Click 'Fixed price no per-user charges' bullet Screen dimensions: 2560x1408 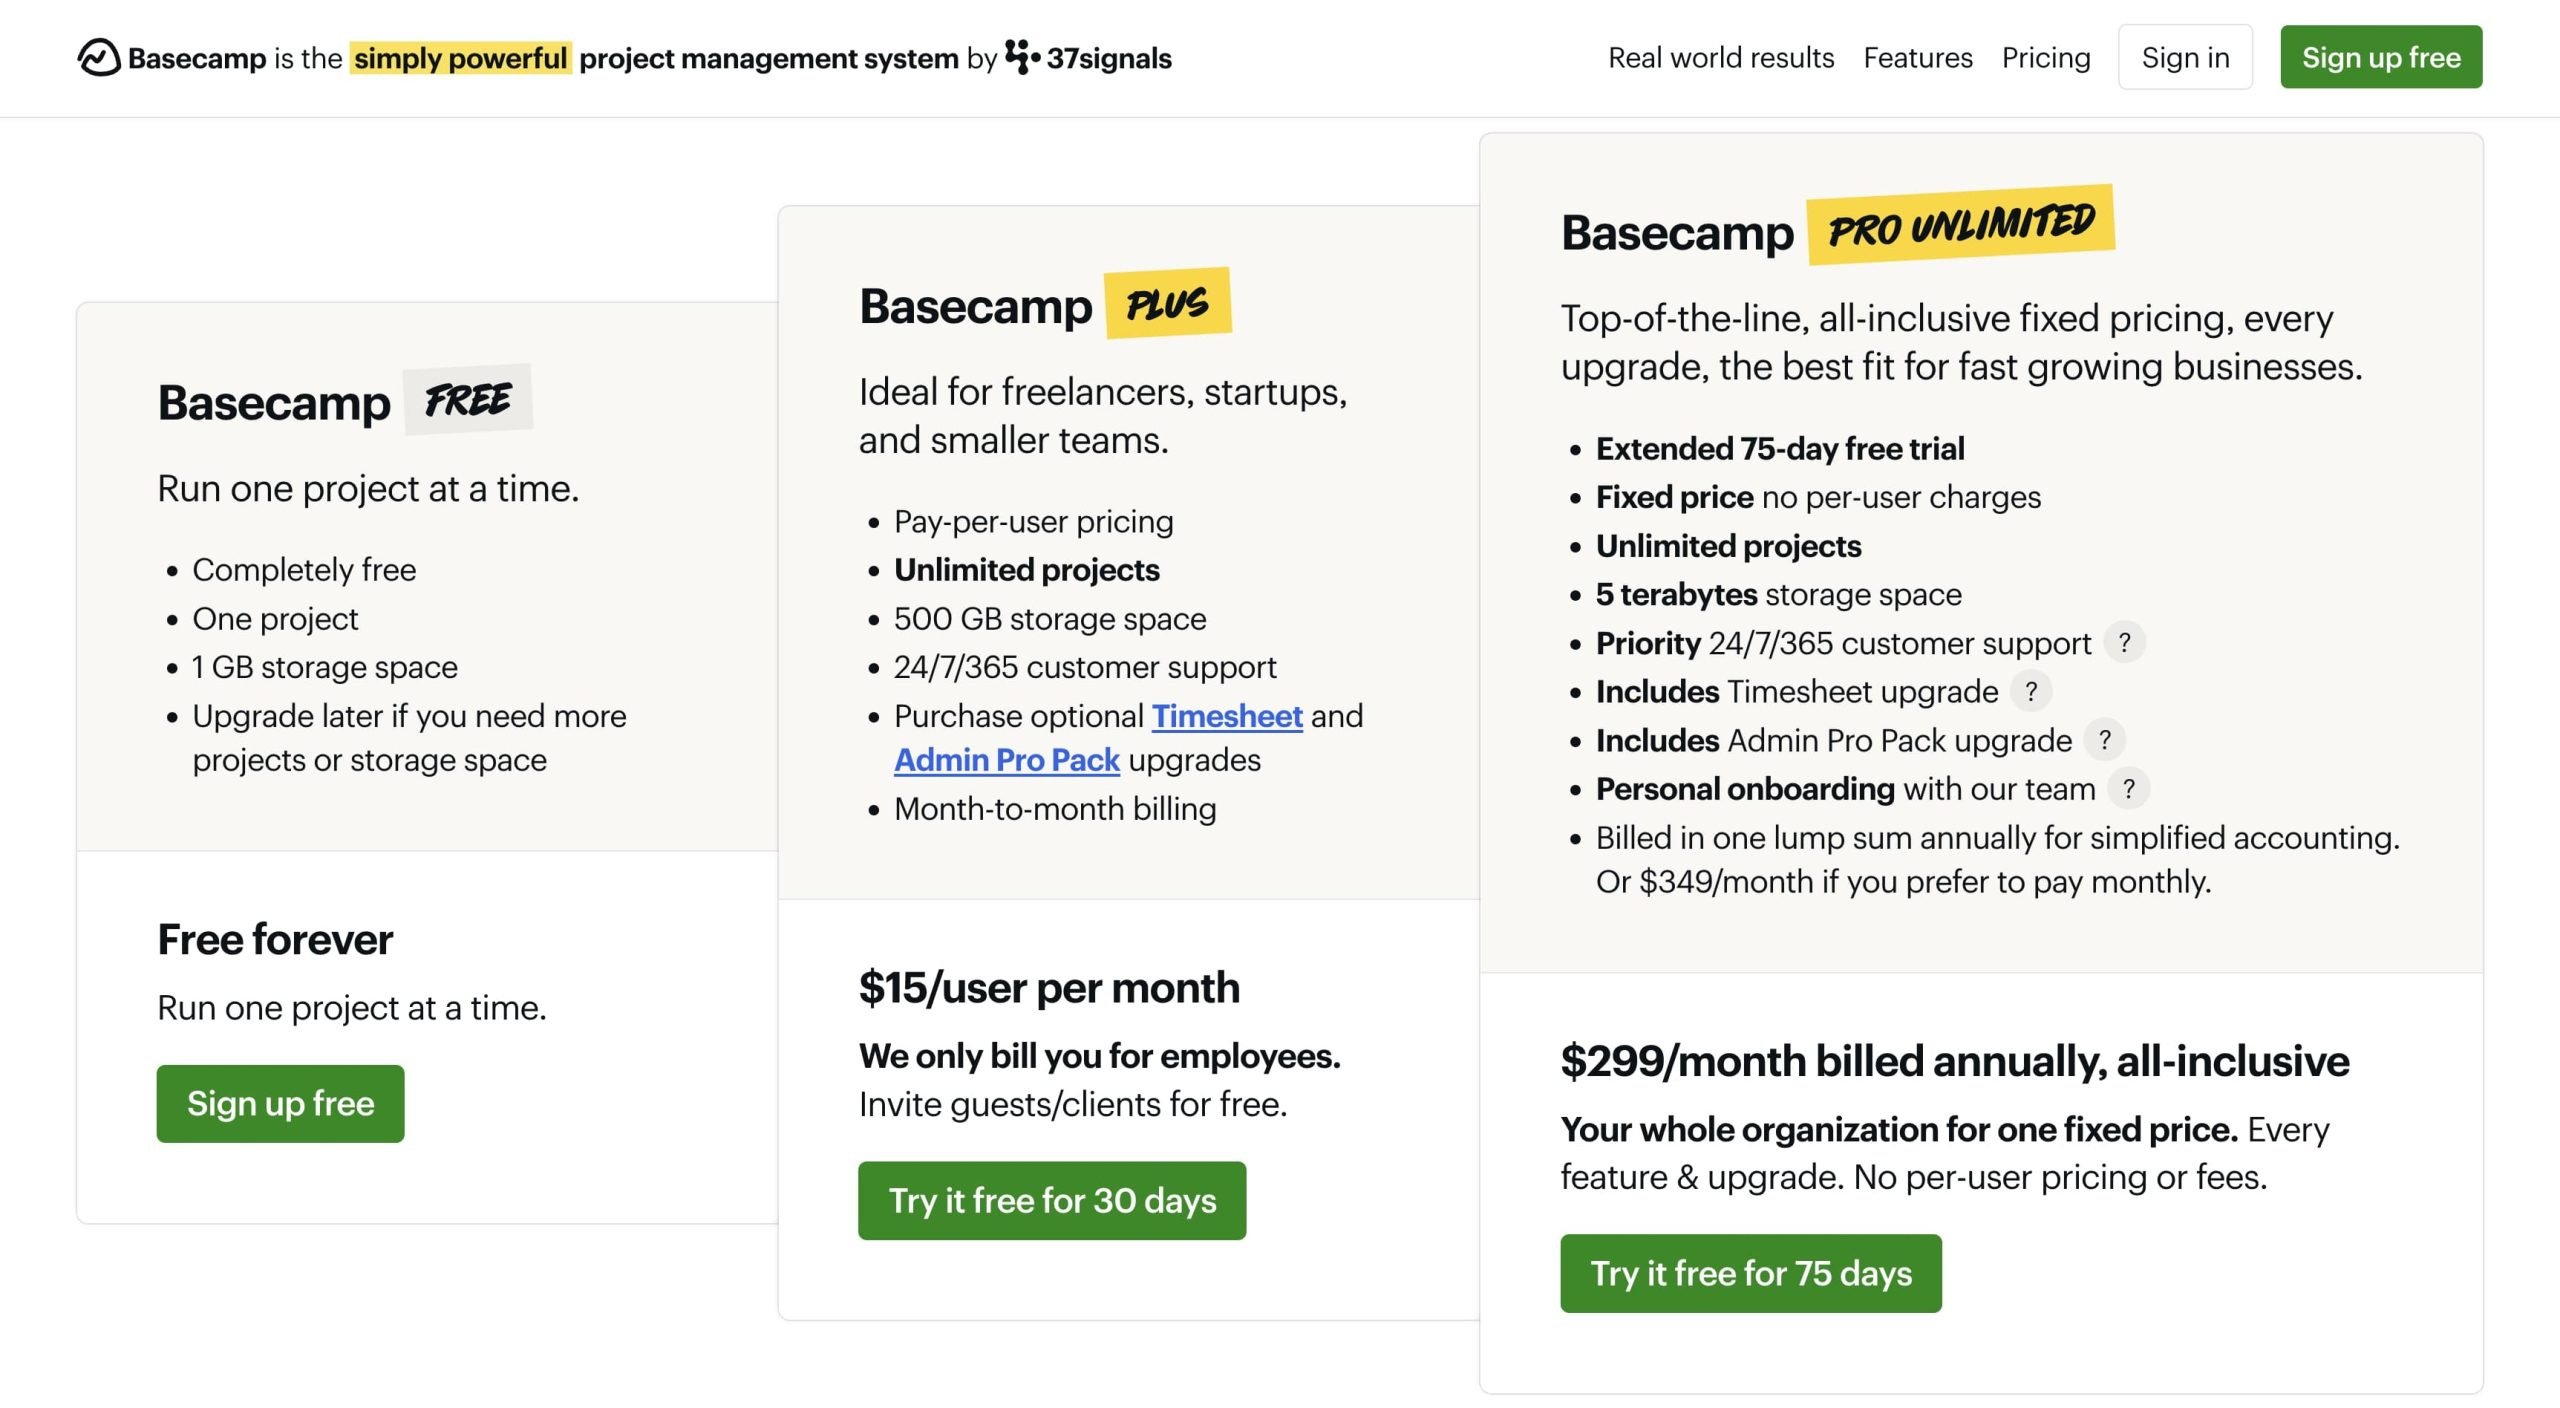[x=1818, y=497]
